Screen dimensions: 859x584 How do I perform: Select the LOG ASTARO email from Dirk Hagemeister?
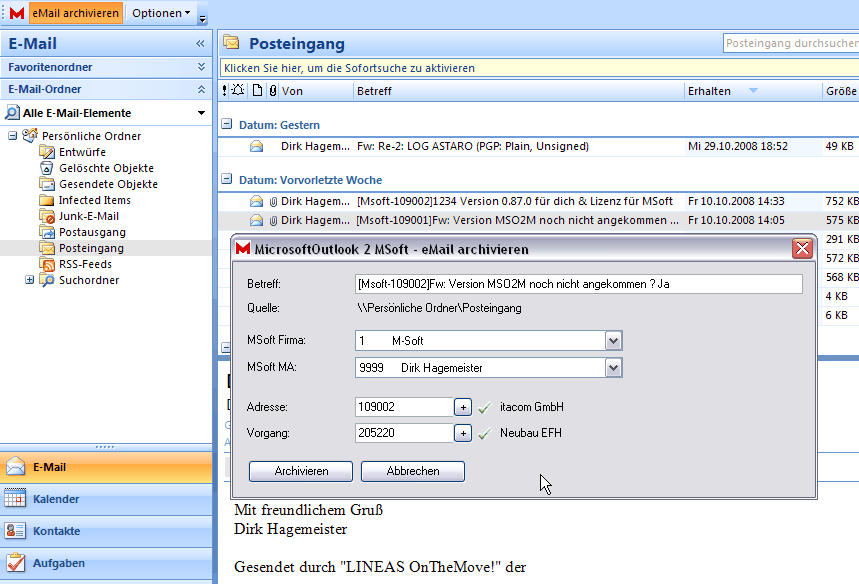tap(539, 146)
